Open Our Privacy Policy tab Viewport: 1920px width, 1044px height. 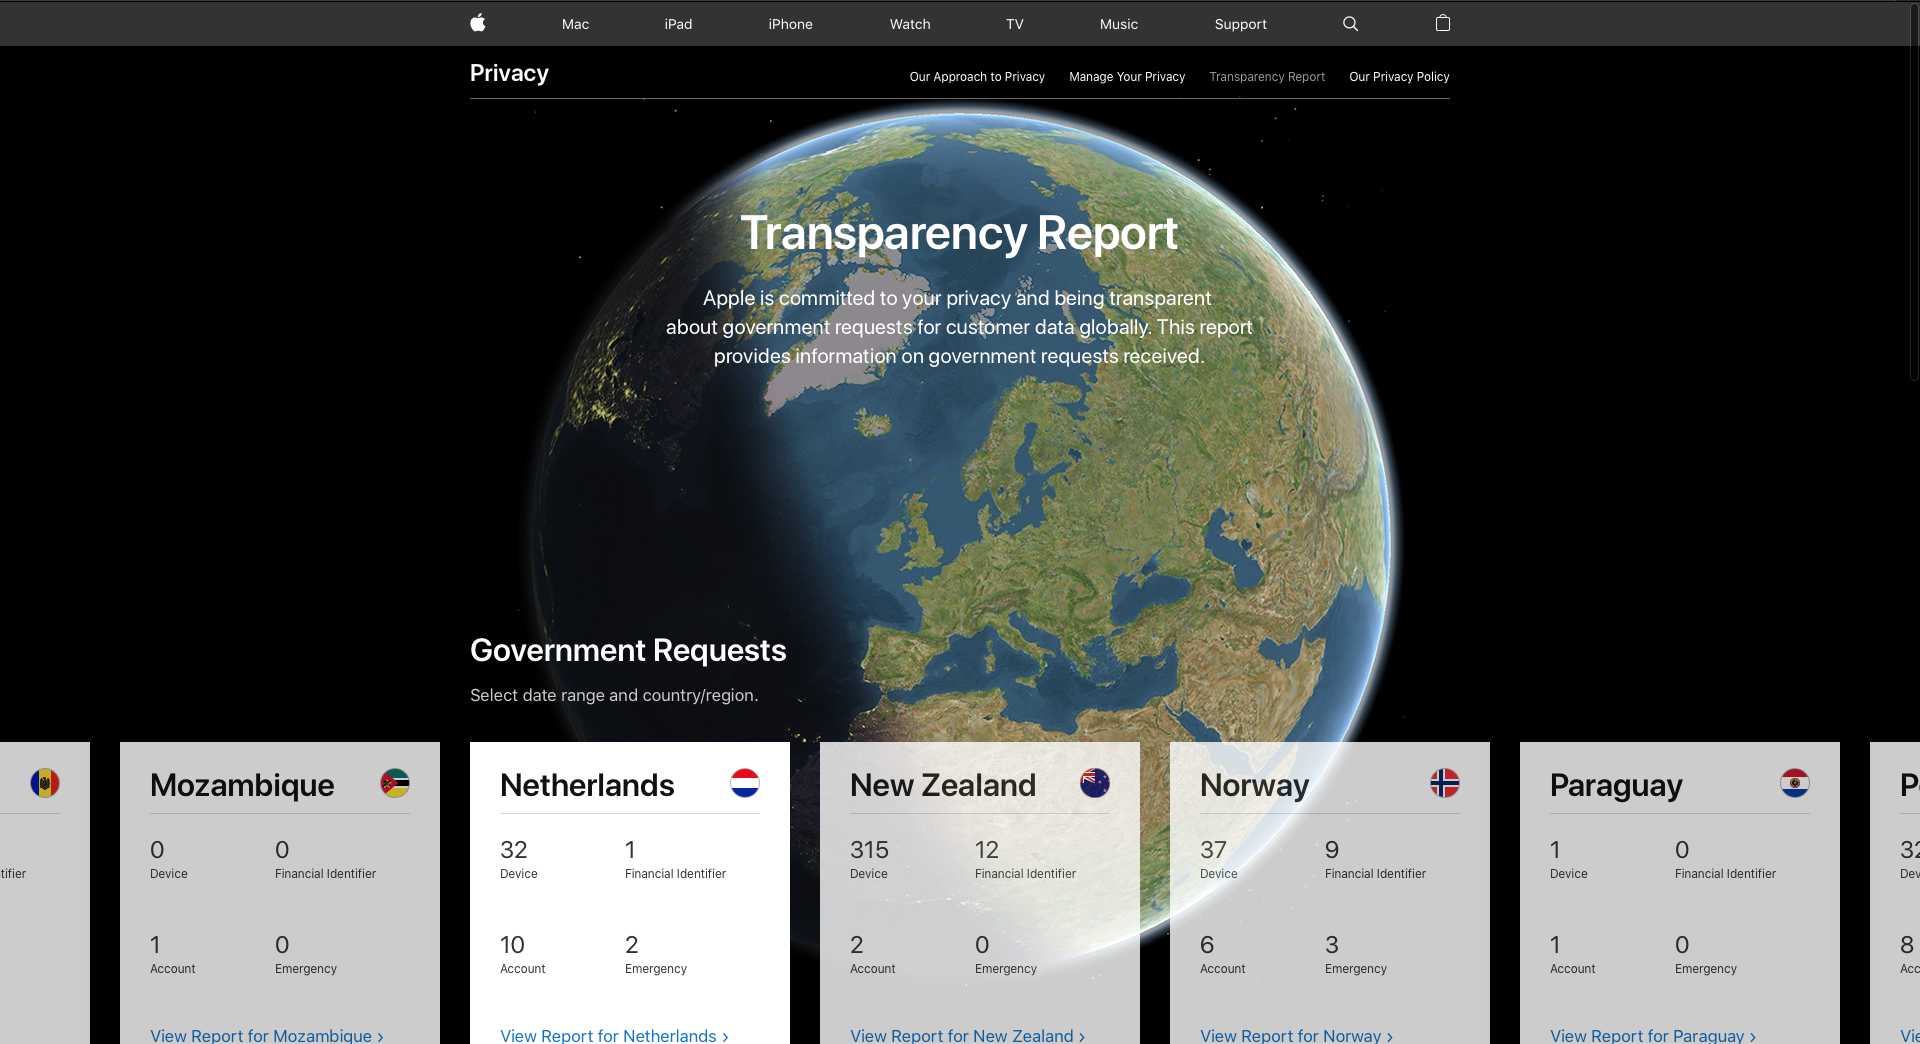pos(1399,77)
